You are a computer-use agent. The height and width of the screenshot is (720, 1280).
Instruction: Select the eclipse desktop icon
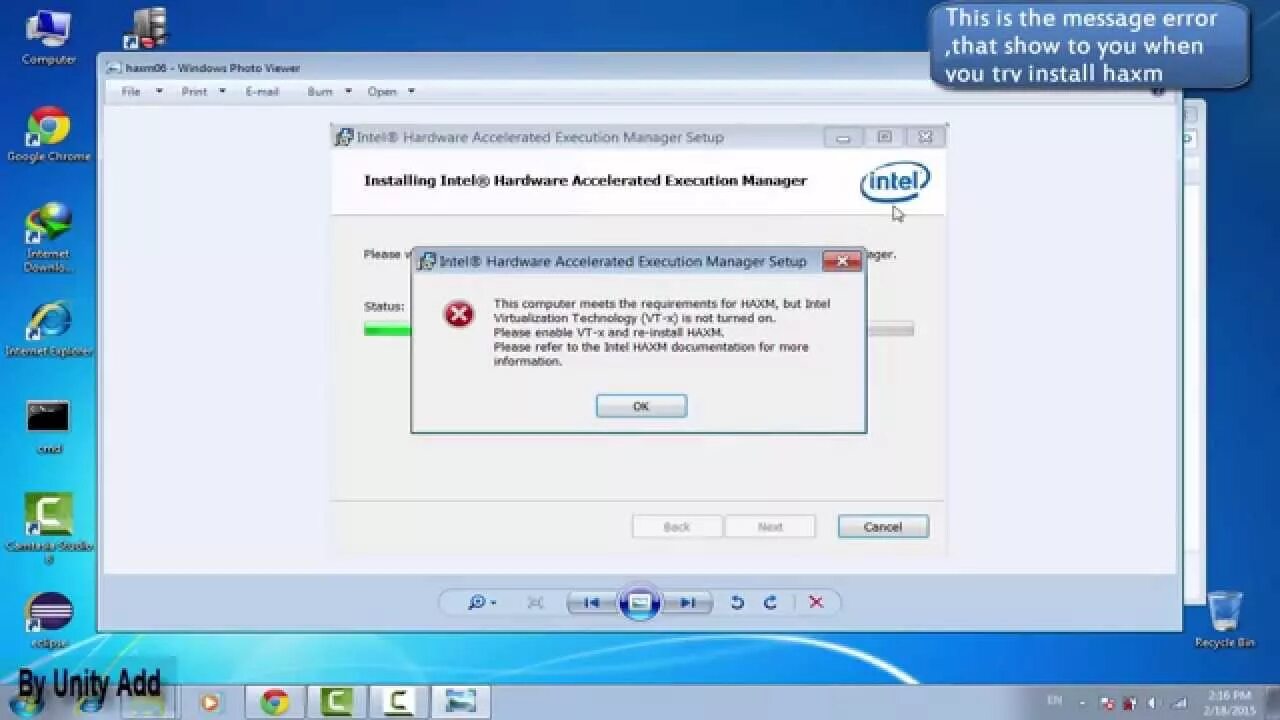coord(49,620)
